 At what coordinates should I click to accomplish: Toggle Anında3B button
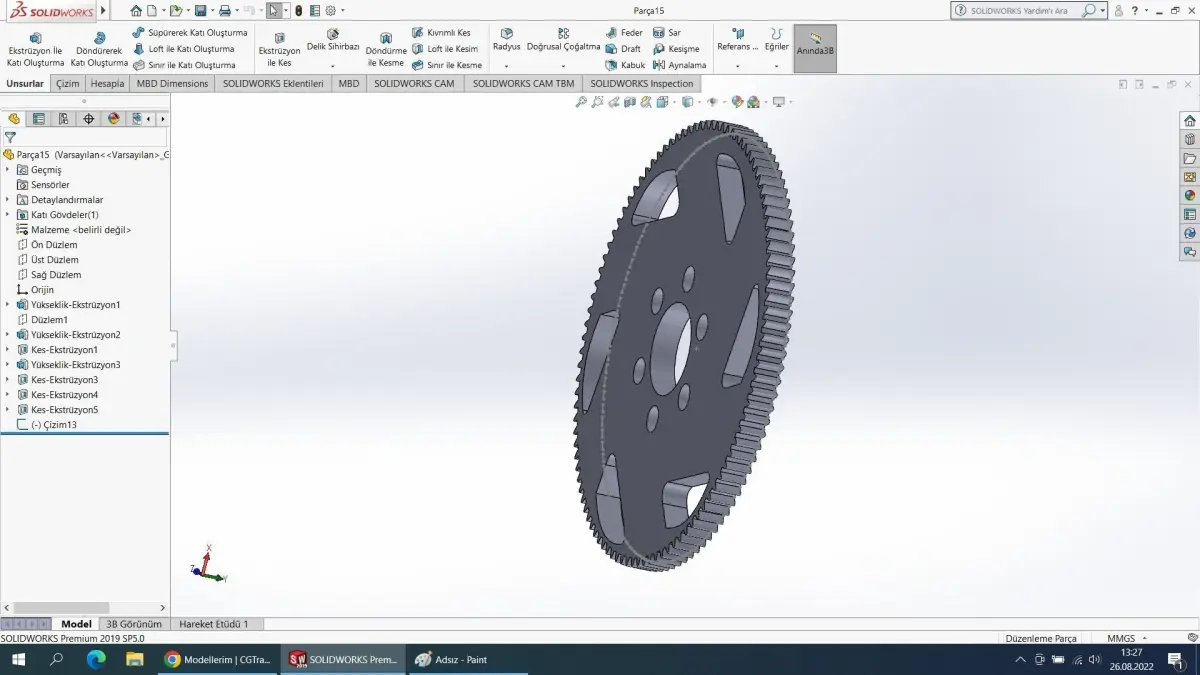coord(815,48)
